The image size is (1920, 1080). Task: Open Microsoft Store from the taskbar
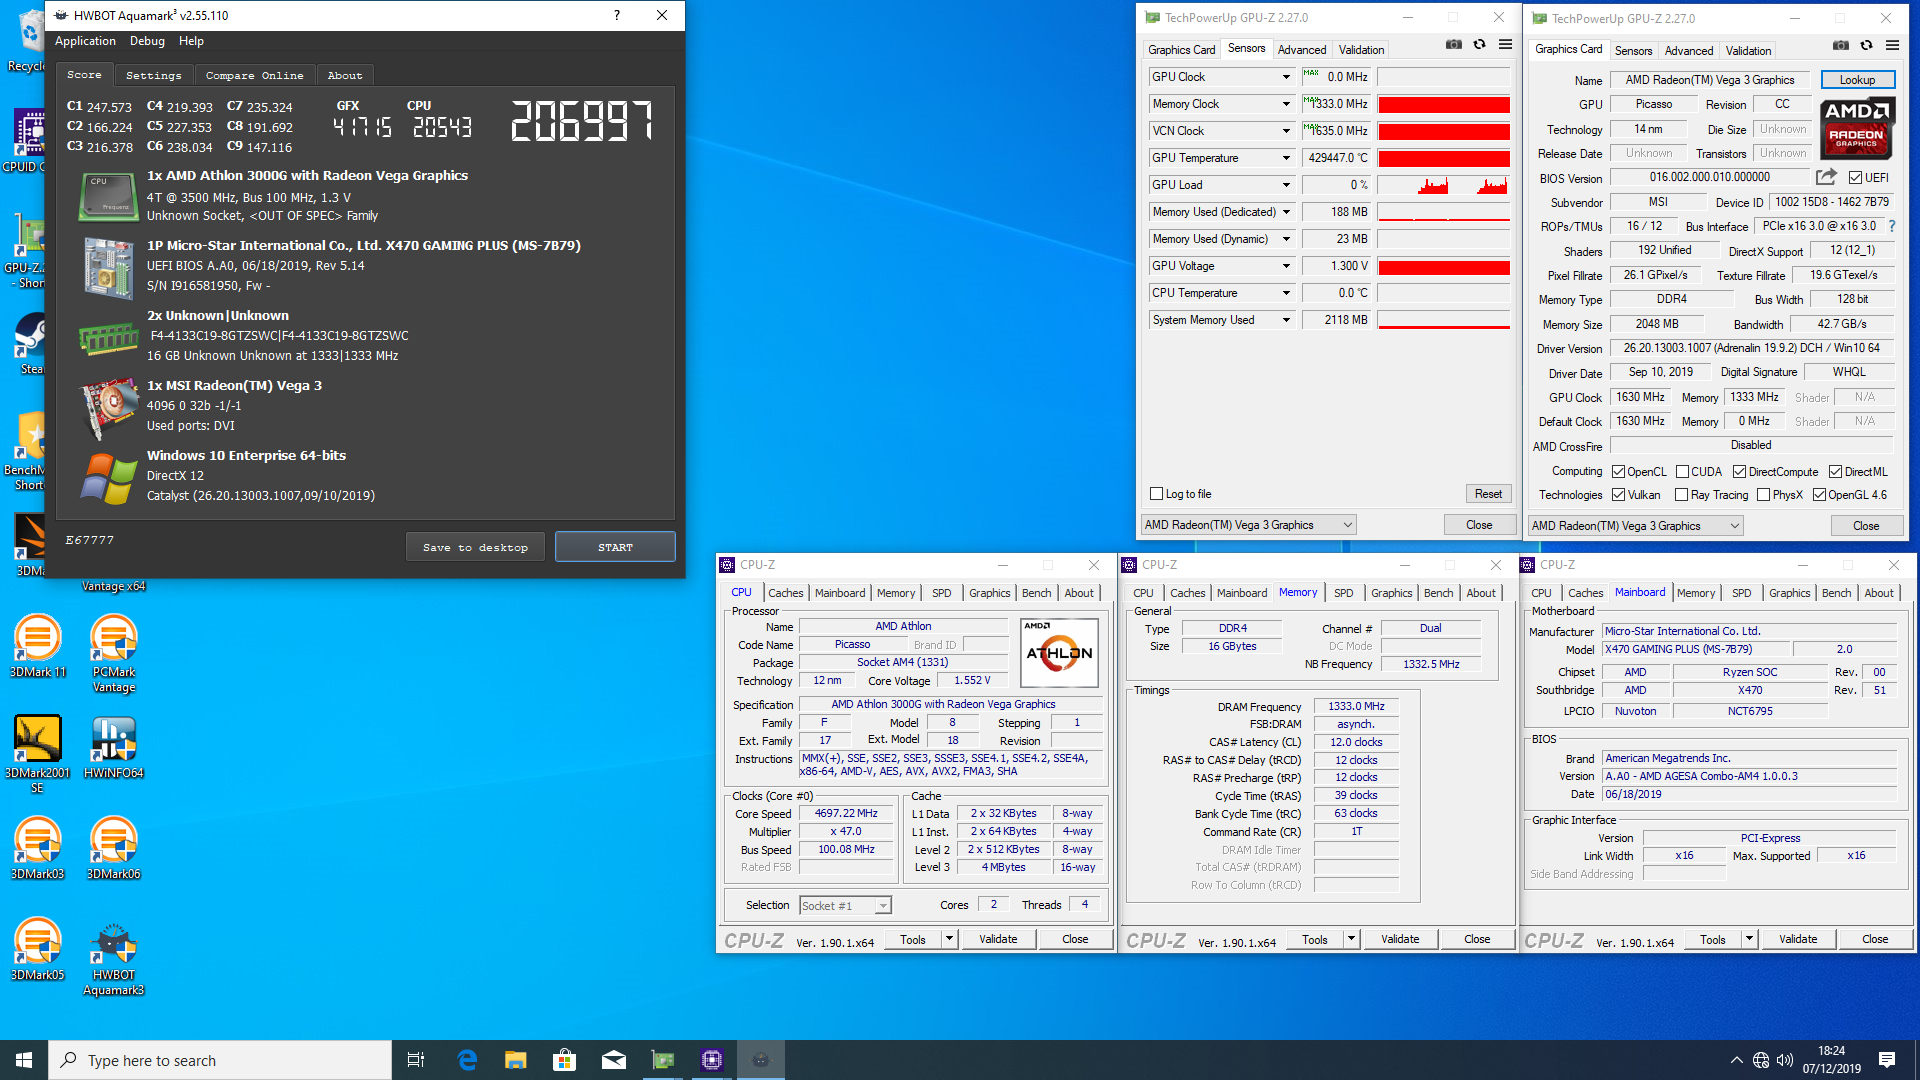[x=564, y=1060]
